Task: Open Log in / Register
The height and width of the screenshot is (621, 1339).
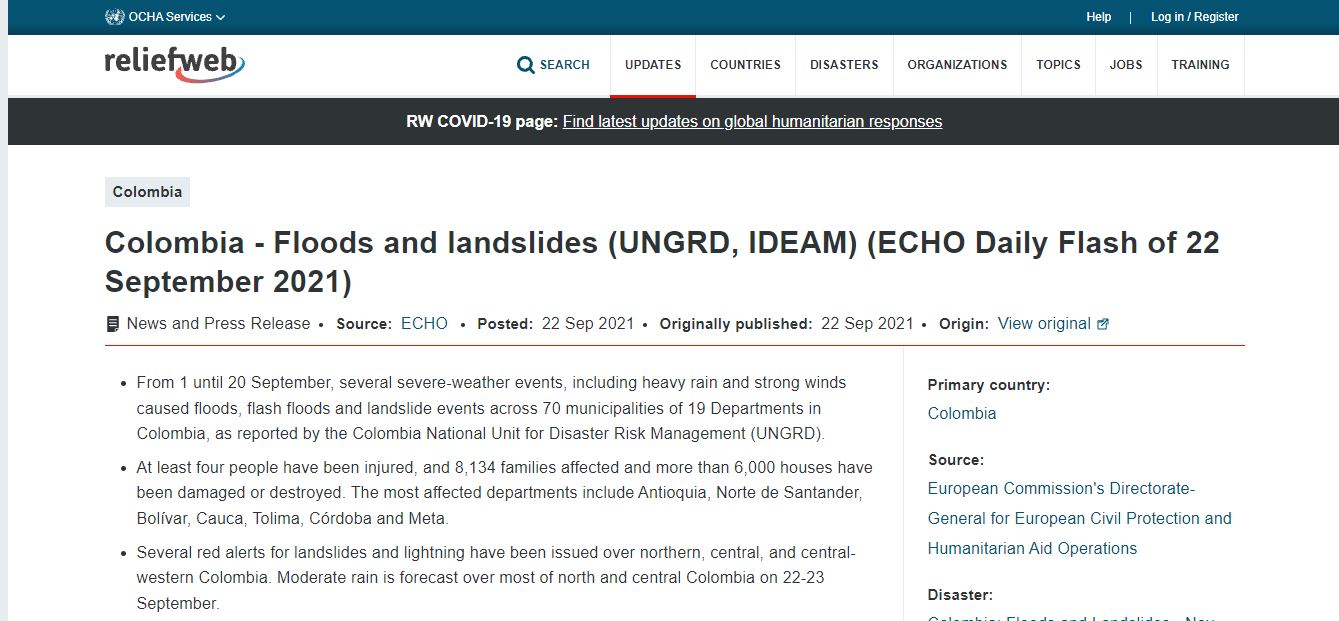Action: [x=1194, y=17]
